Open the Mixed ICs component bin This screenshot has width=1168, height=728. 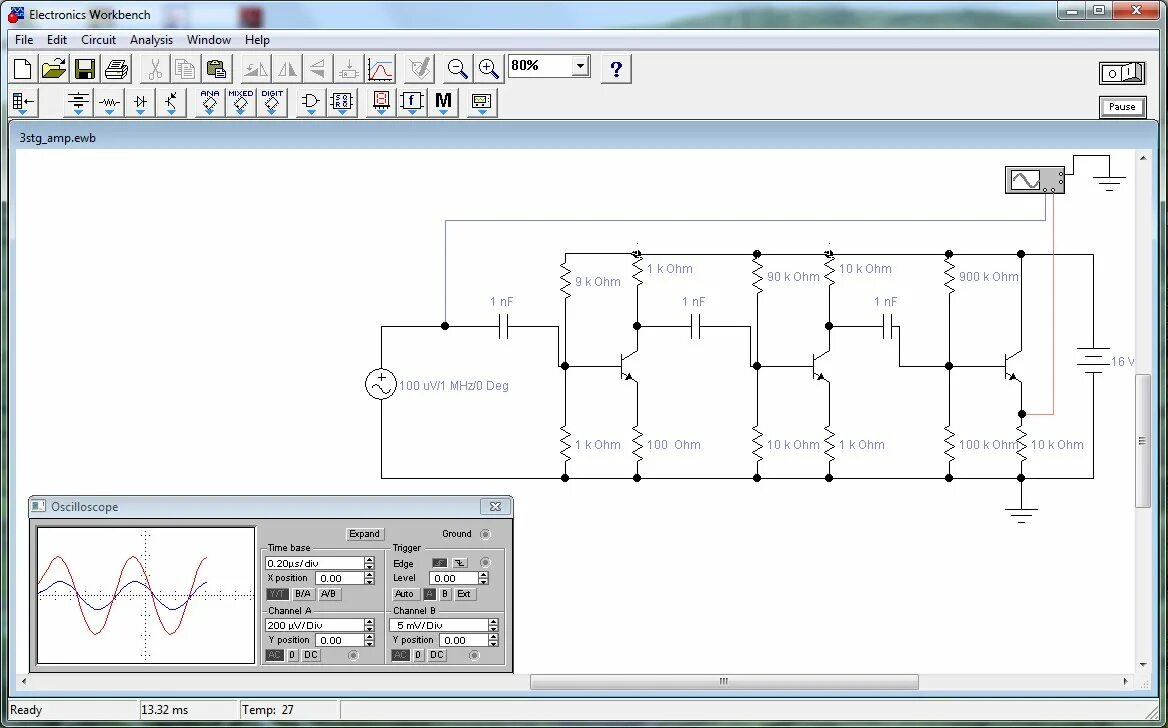click(x=240, y=102)
